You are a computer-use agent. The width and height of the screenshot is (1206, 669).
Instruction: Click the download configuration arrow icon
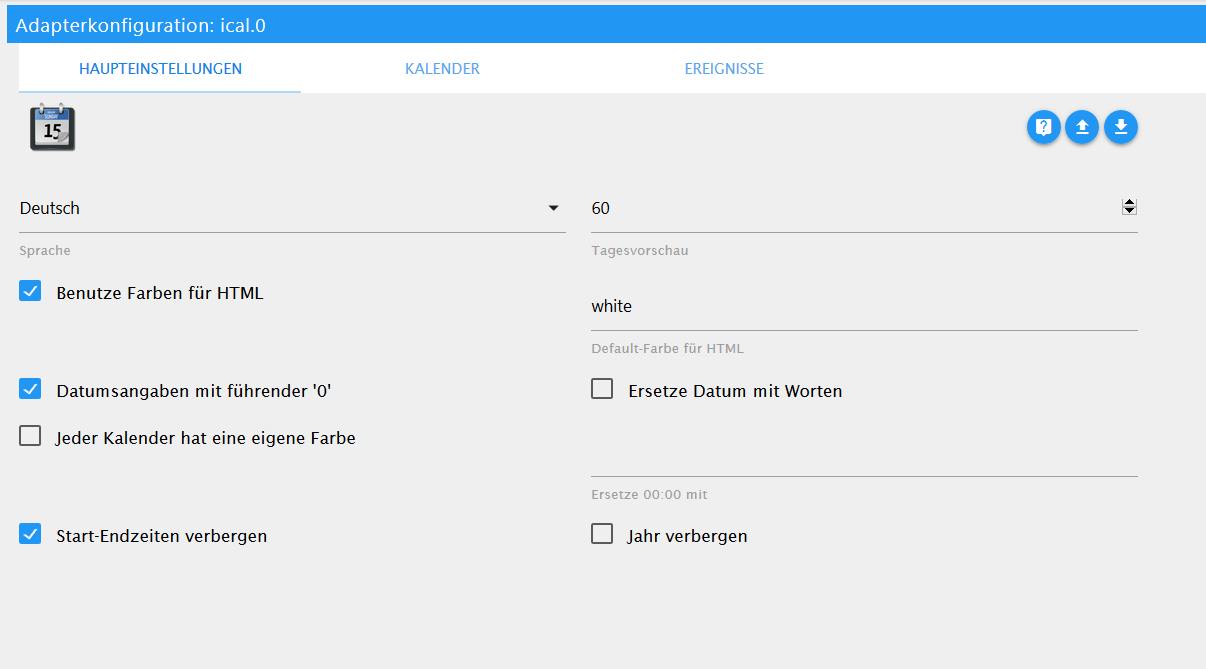1121,127
